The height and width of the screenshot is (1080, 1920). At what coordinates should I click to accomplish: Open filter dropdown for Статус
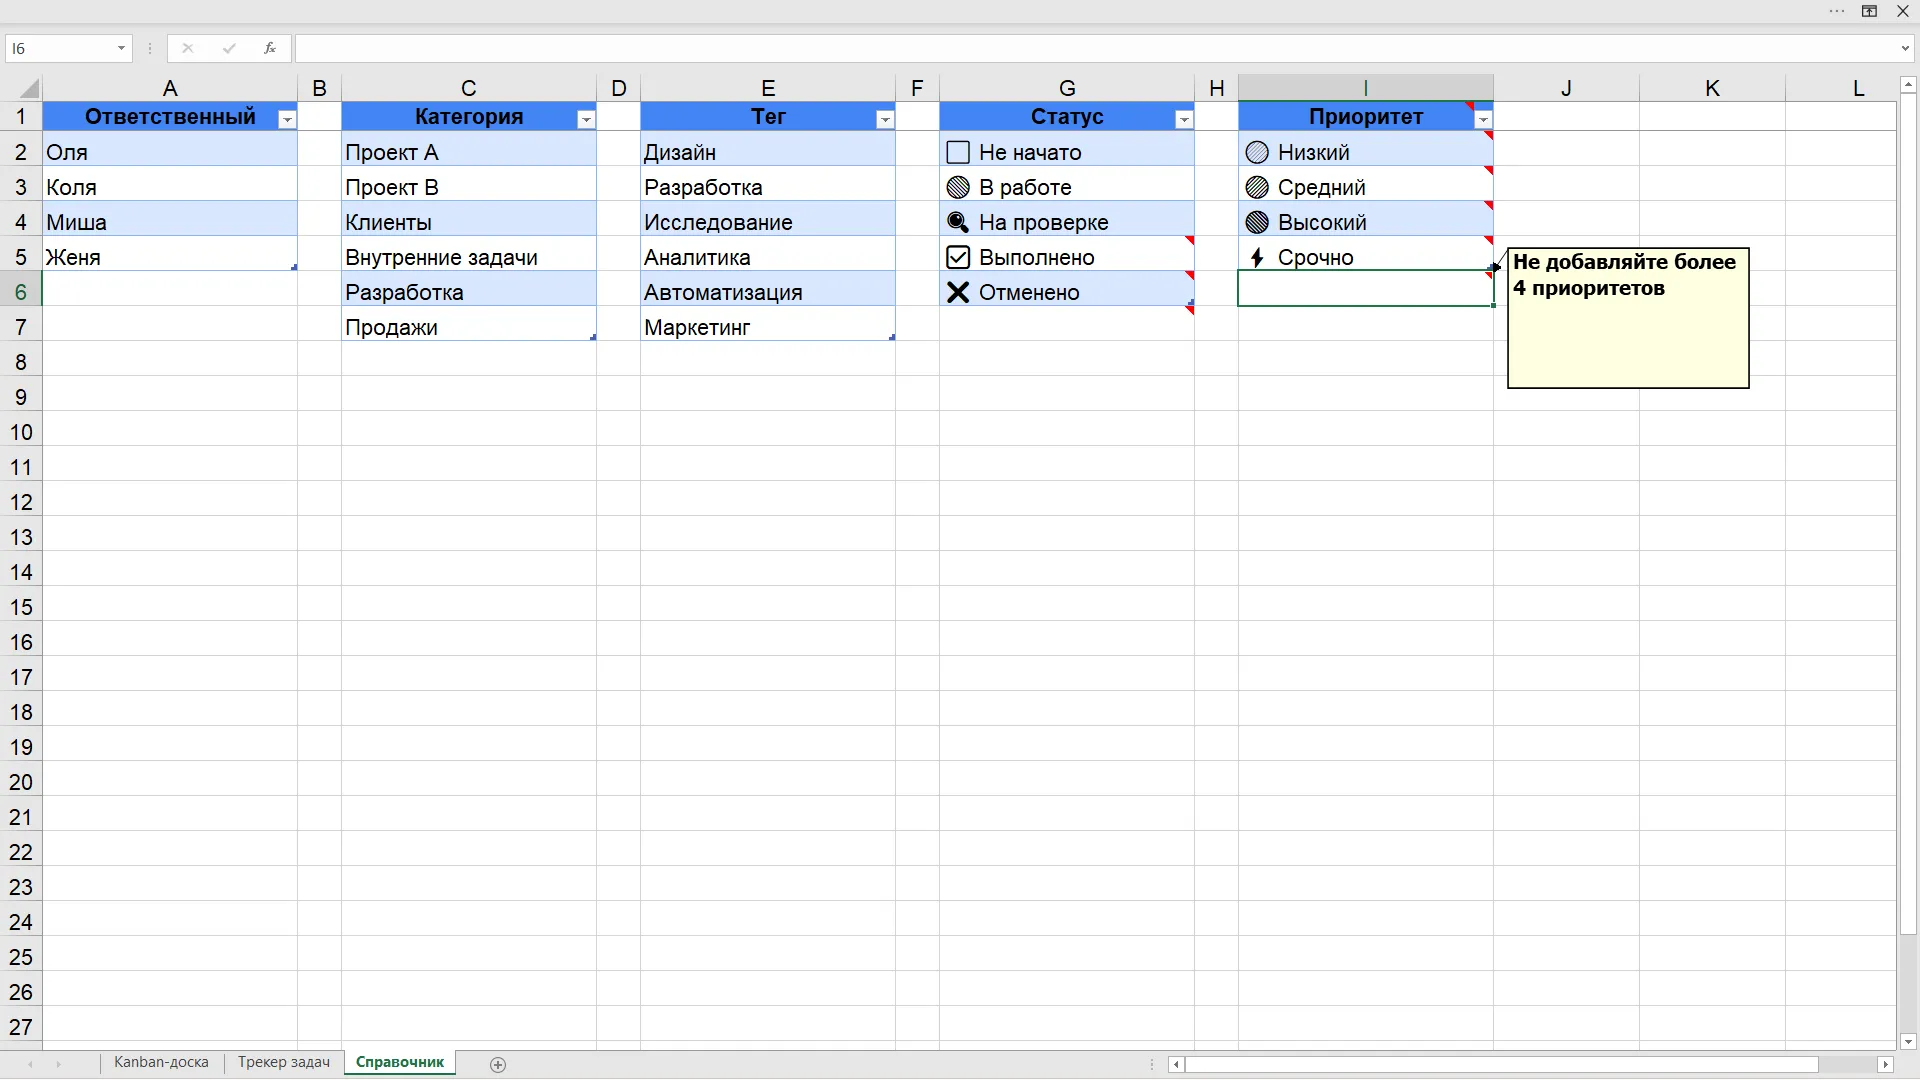1184,119
